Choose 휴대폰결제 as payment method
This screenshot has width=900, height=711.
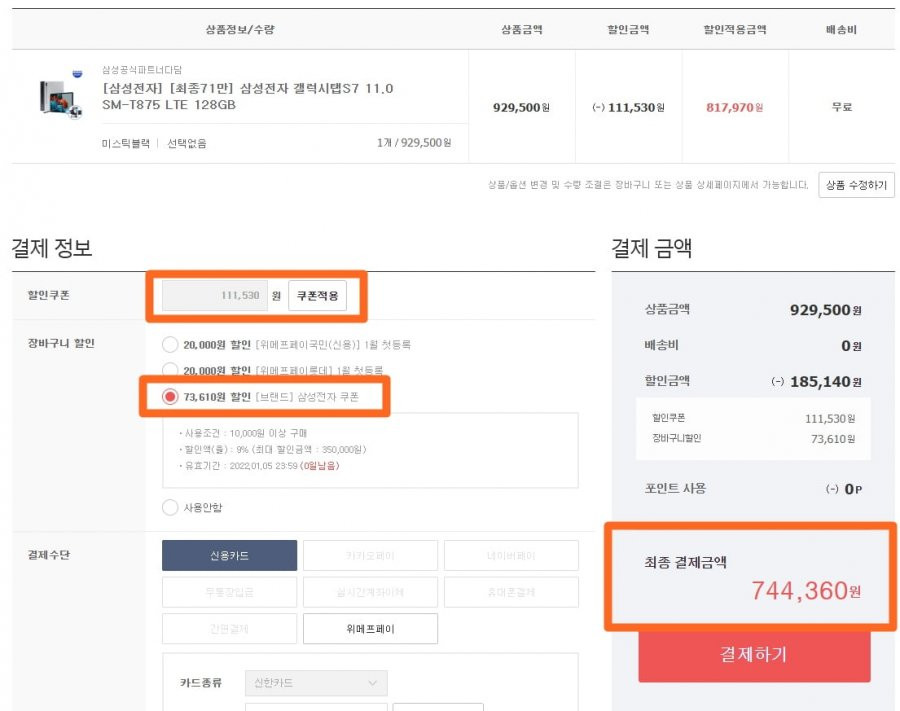coord(511,592)
